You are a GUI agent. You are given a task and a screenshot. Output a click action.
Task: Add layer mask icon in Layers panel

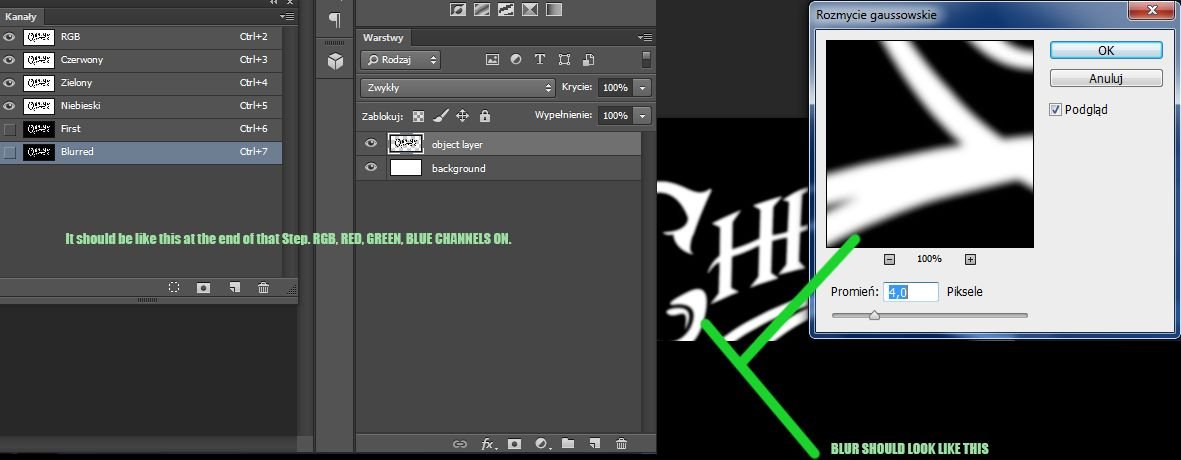click(x=514, y=444)
